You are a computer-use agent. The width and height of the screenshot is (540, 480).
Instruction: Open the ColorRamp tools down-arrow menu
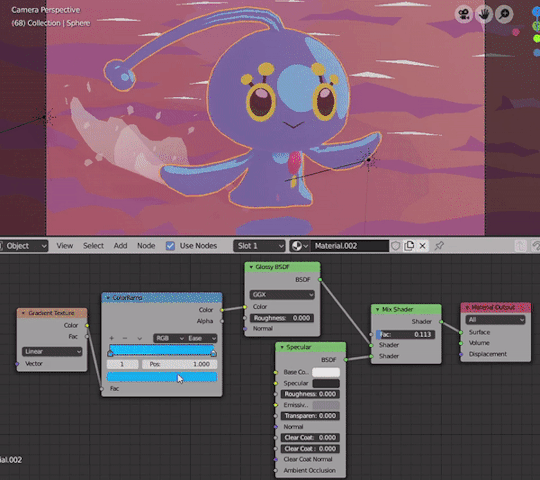[x=139, y=338]
